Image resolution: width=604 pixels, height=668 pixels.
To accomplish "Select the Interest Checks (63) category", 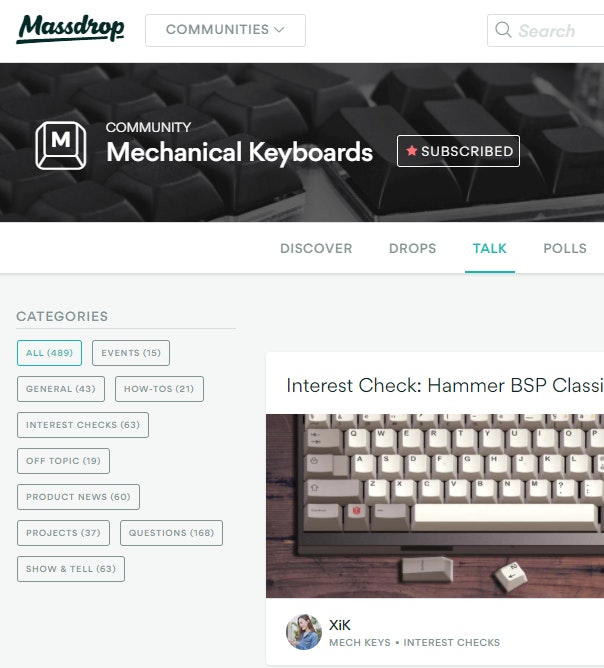I will (x=83, y=425).
